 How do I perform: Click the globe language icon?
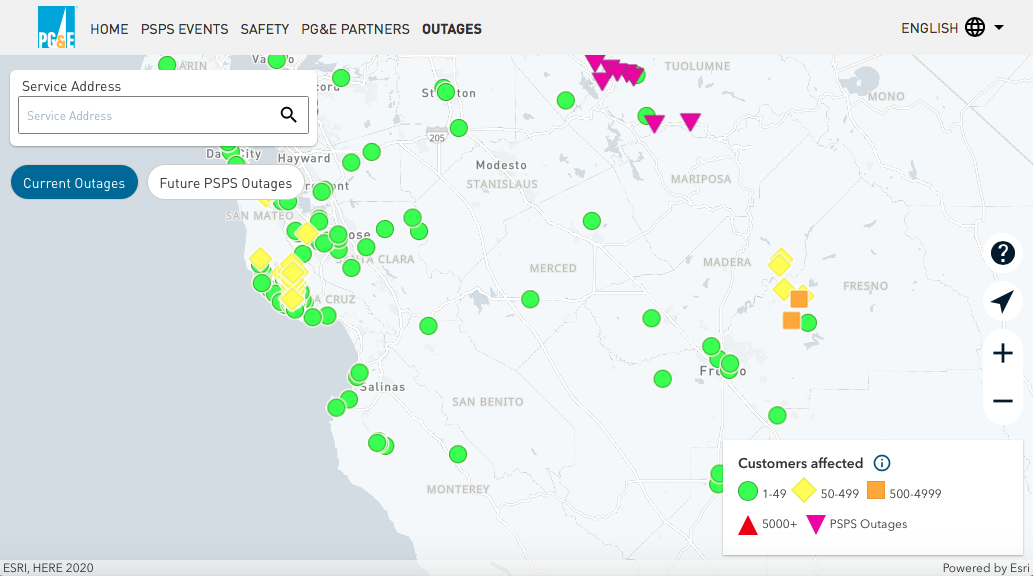[975, 28]
